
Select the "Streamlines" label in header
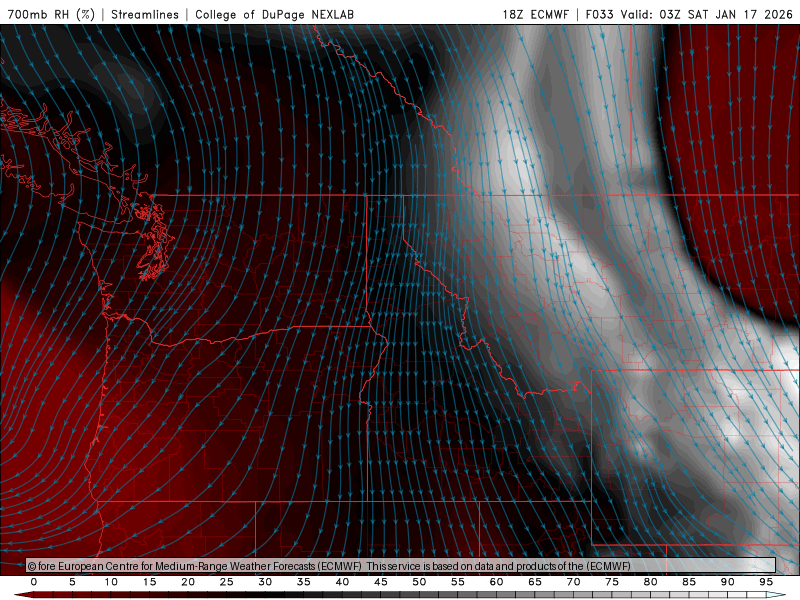pyautogui.click(x=145, y=14)
